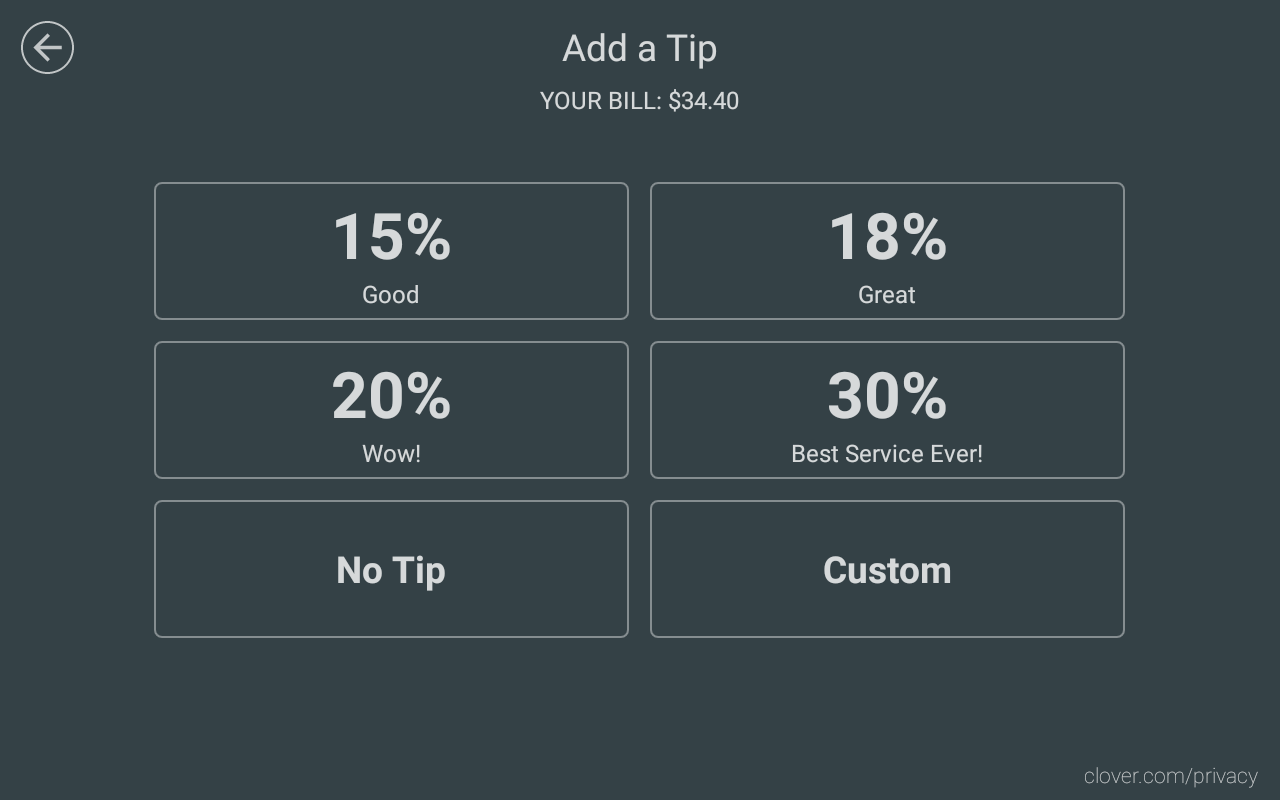Tap the circular navigation arrow at top left
This screenshot has height=800, width=1280.
[47, 47]
